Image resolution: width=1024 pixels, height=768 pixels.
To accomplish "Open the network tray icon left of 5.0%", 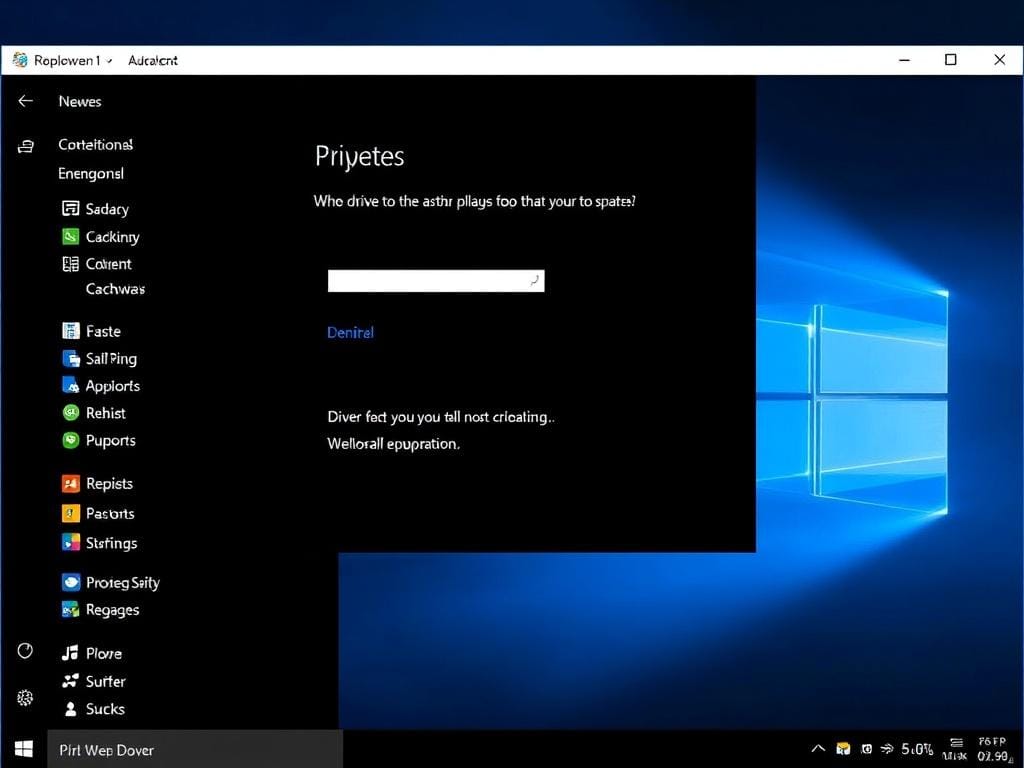I will click(887, 749).
